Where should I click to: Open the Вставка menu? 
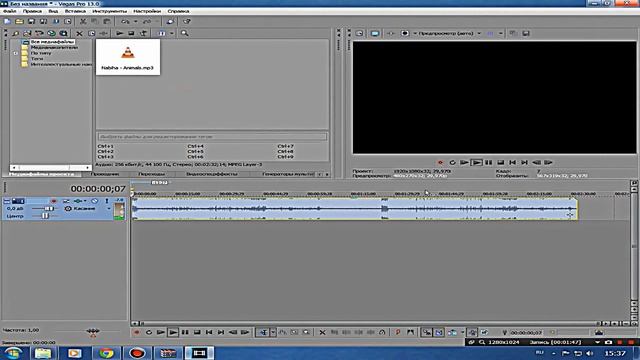pos(75,11)
